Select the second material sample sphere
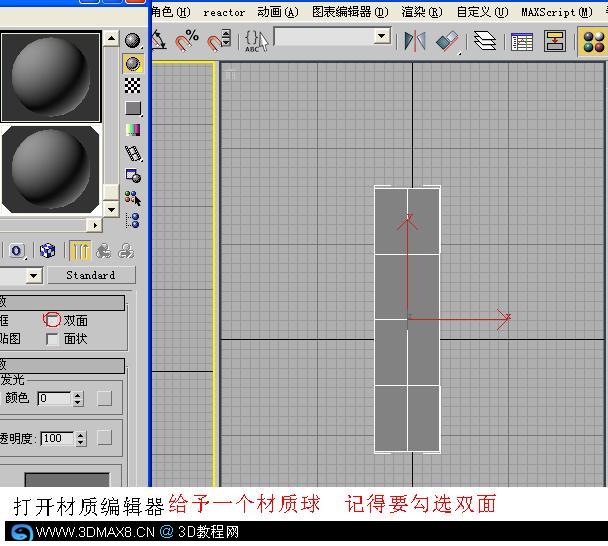The height and width of the screenshot is (546, 608). click(x=51, y=169)
